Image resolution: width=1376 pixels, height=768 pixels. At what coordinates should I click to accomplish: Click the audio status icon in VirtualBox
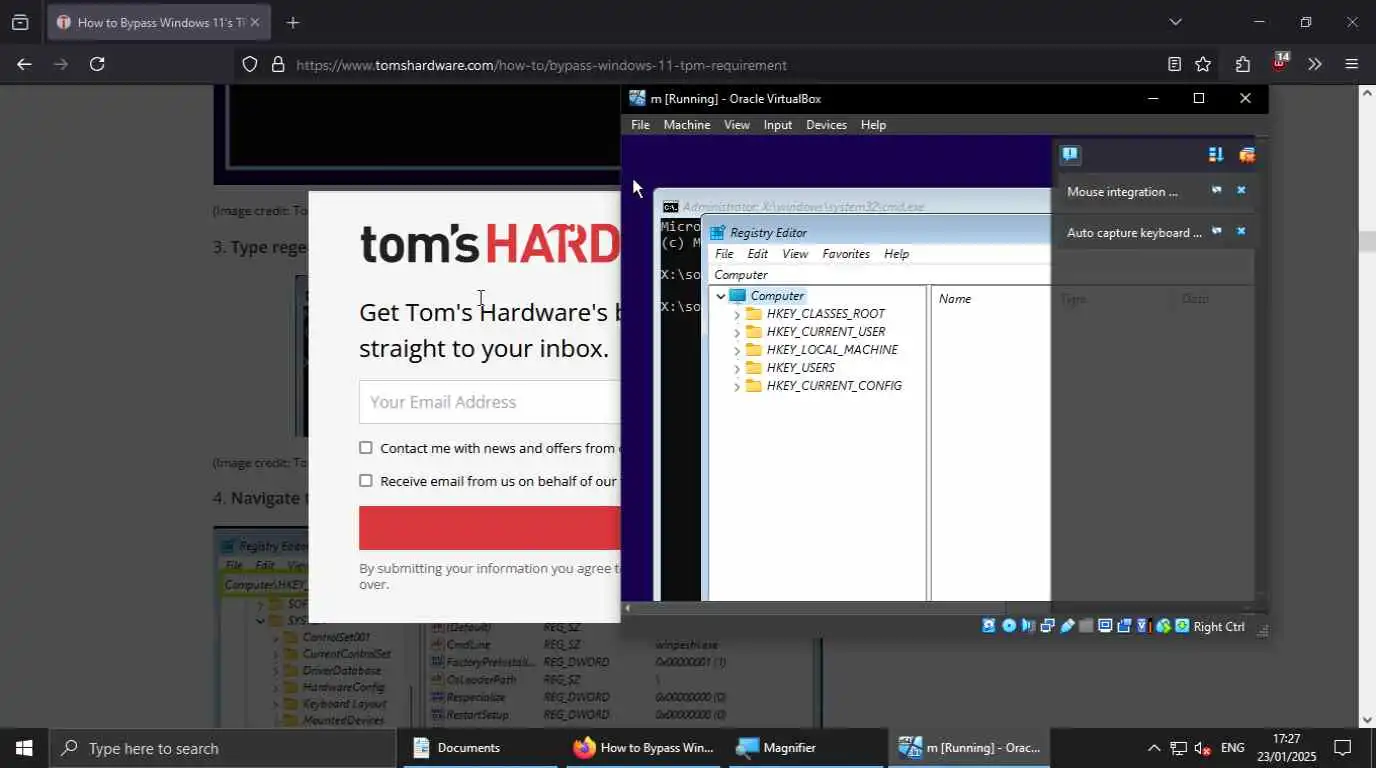coord(1028,626)
